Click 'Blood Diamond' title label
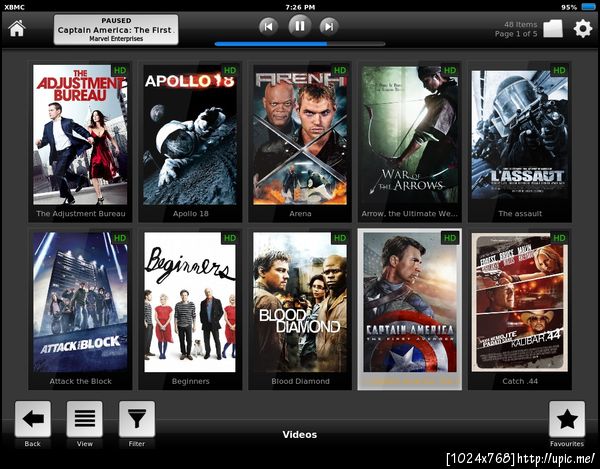 click(x=300, y=381)
